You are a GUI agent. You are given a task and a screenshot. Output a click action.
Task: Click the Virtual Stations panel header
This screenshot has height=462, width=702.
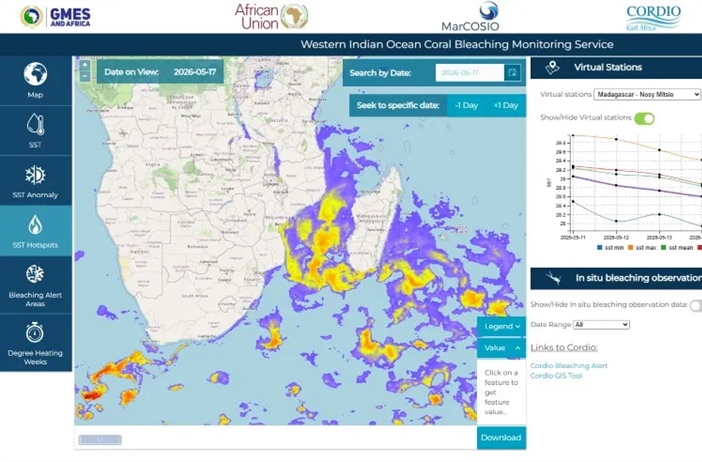pyautogui.click(x=616, y=68)
